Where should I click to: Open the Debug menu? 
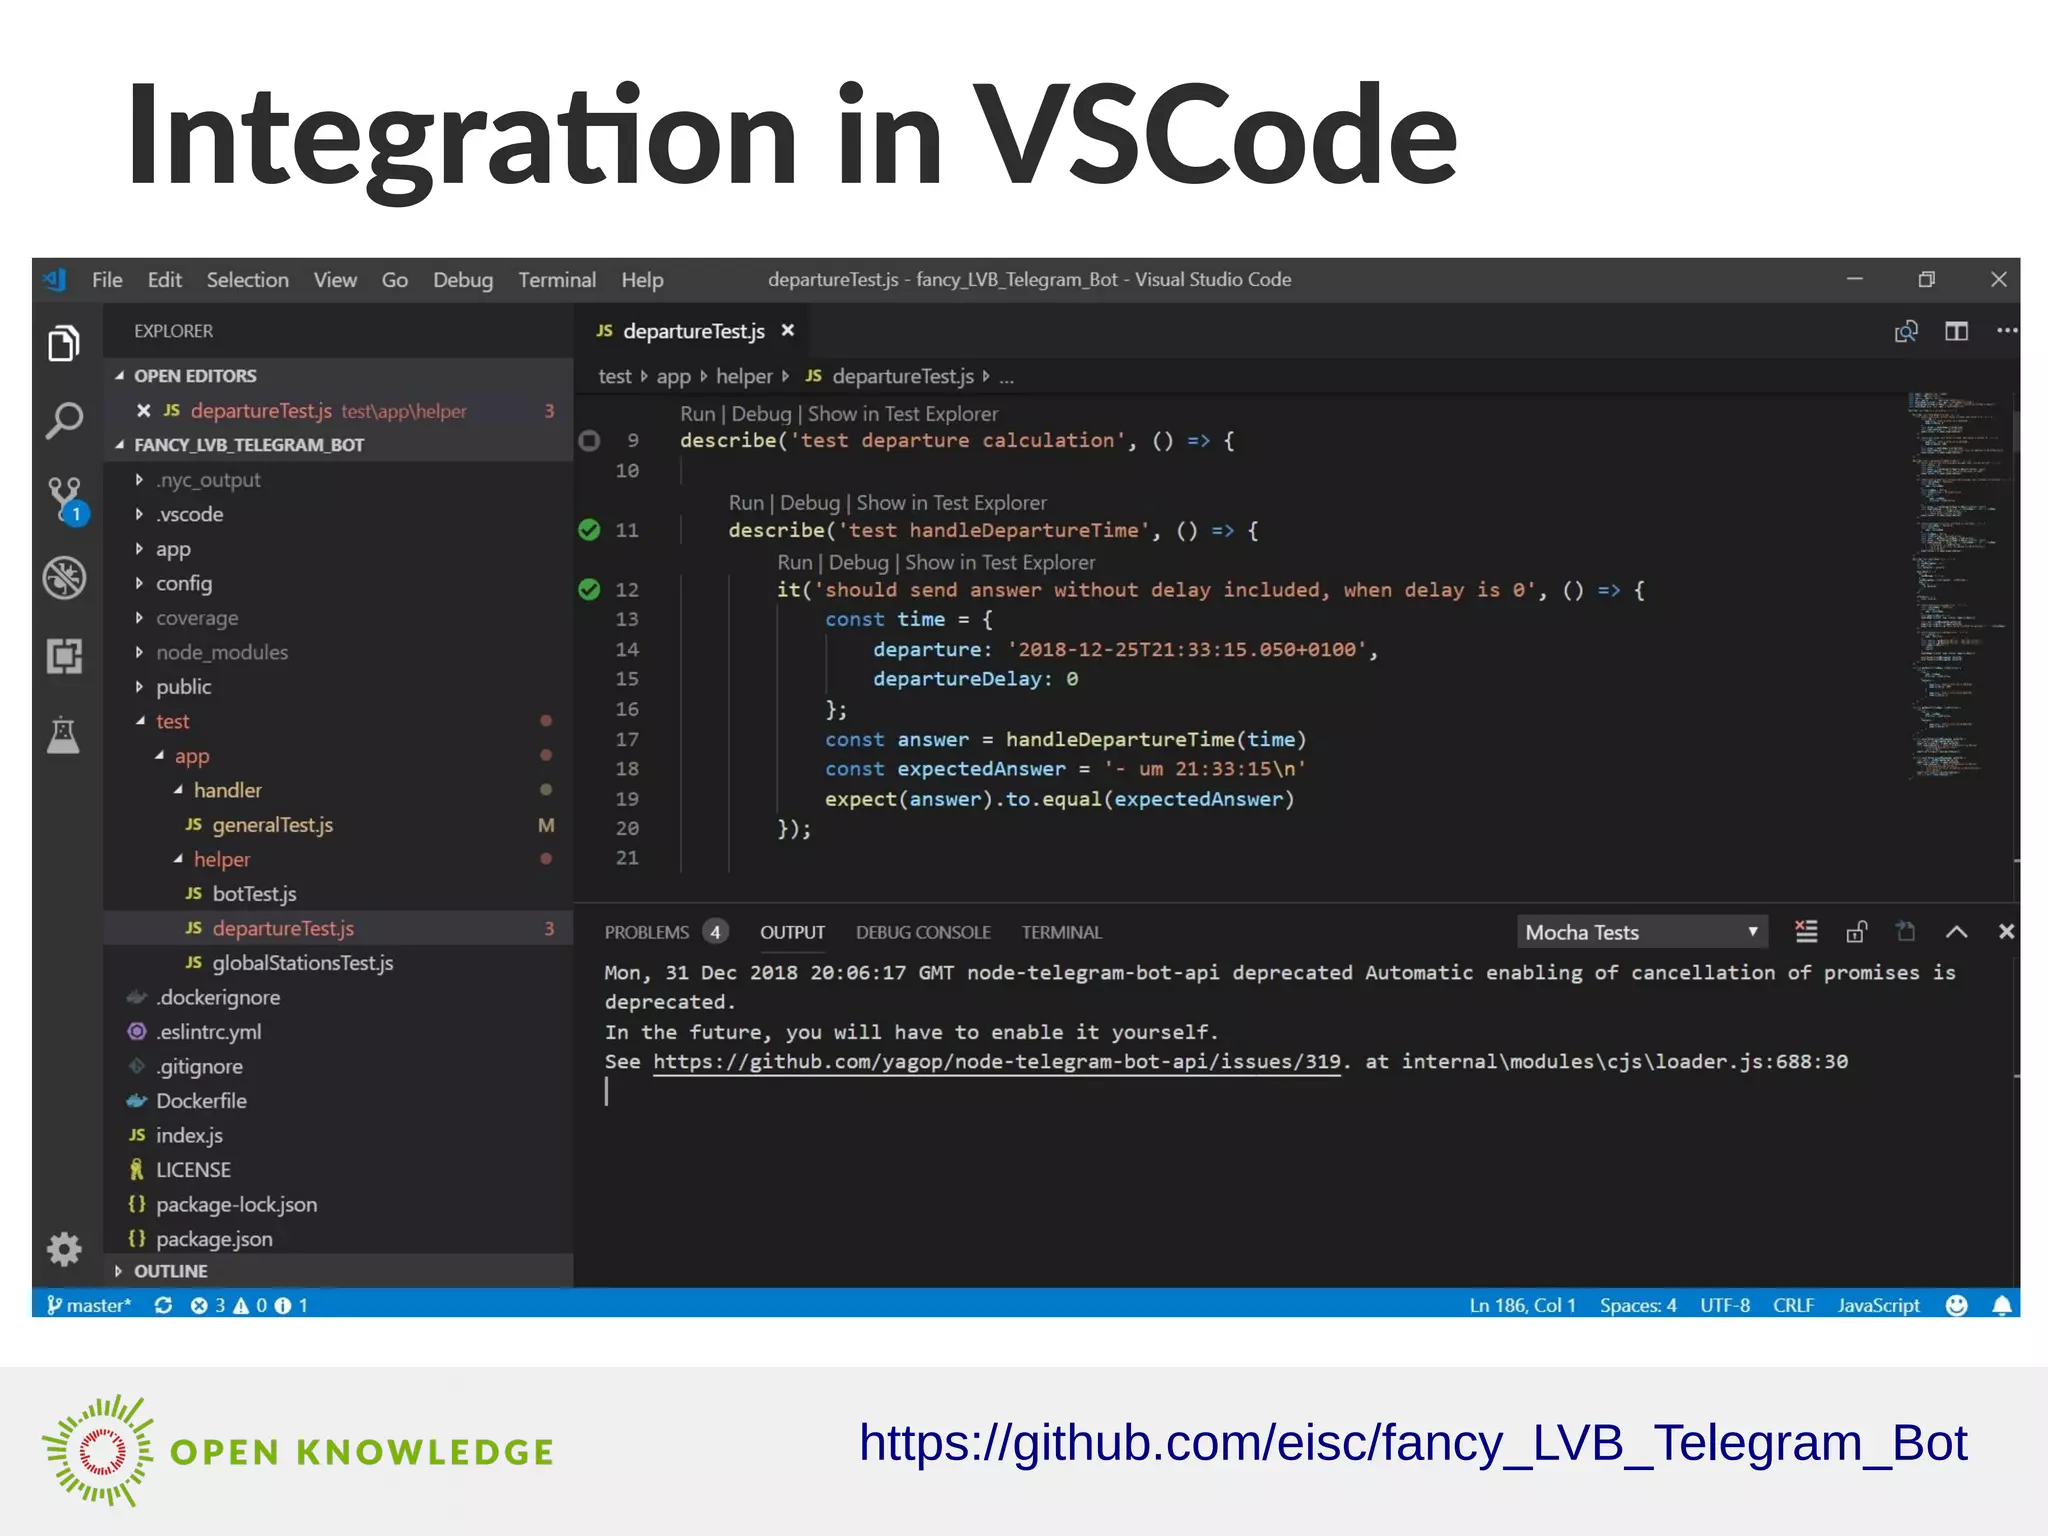pyautogui.click(x=463, y=280)
